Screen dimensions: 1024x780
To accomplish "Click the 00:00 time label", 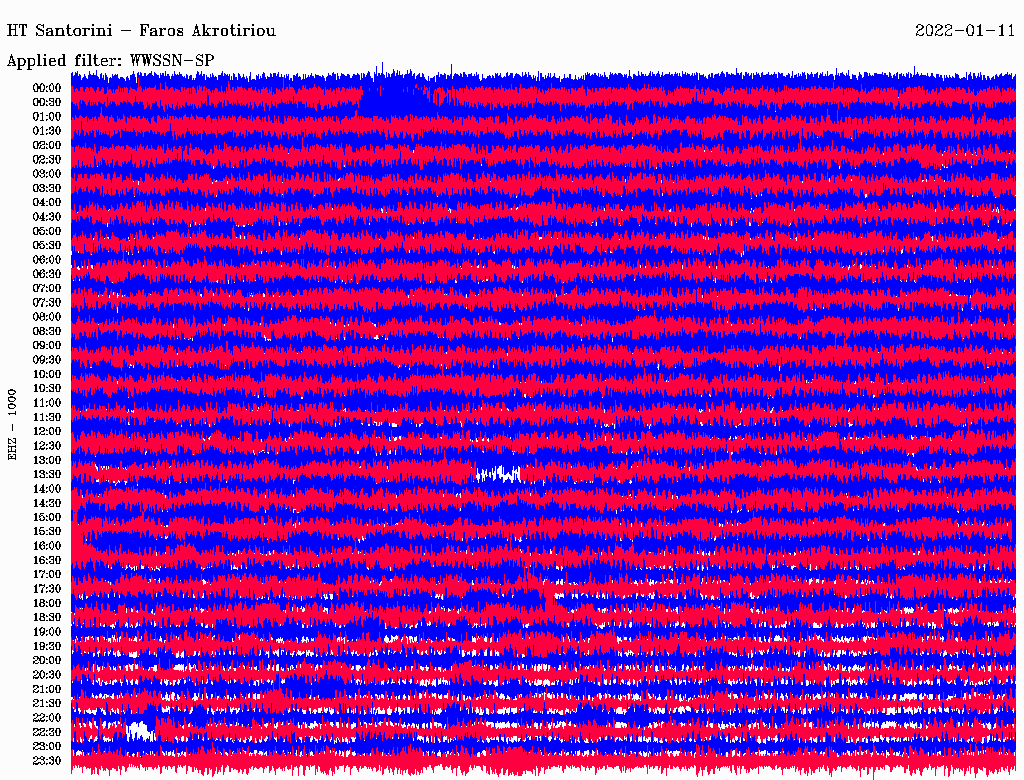I will [x=47, y=88].
